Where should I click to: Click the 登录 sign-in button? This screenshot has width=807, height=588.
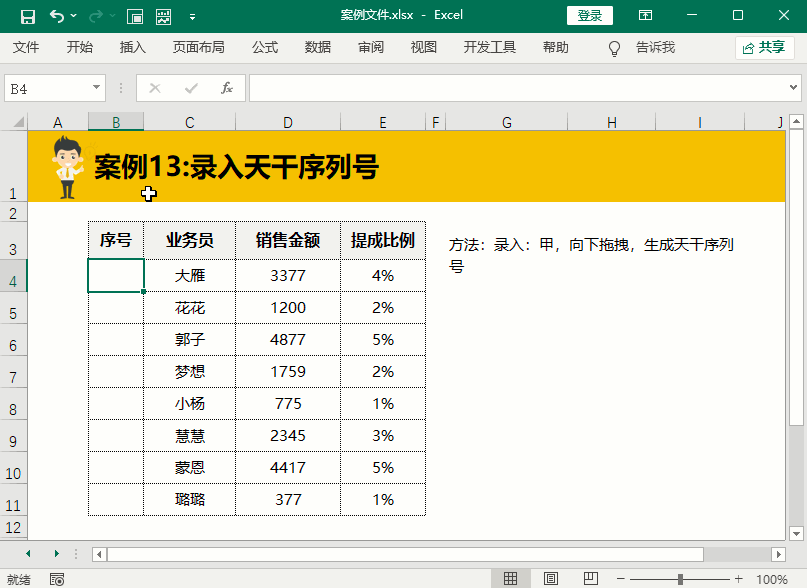click(590, 16)
